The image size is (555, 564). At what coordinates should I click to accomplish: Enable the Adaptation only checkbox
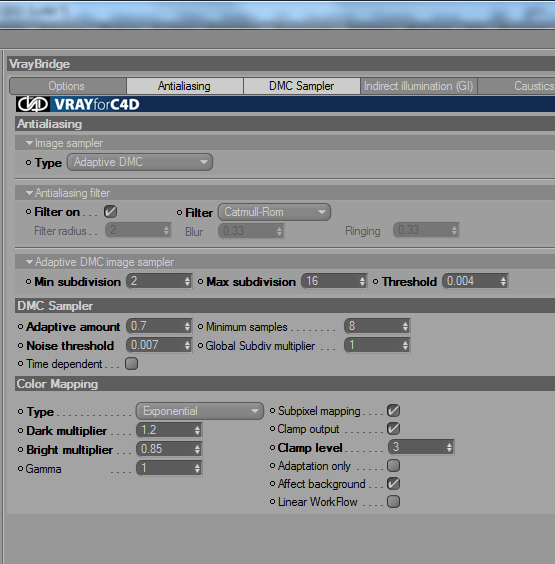click(393, 465)
